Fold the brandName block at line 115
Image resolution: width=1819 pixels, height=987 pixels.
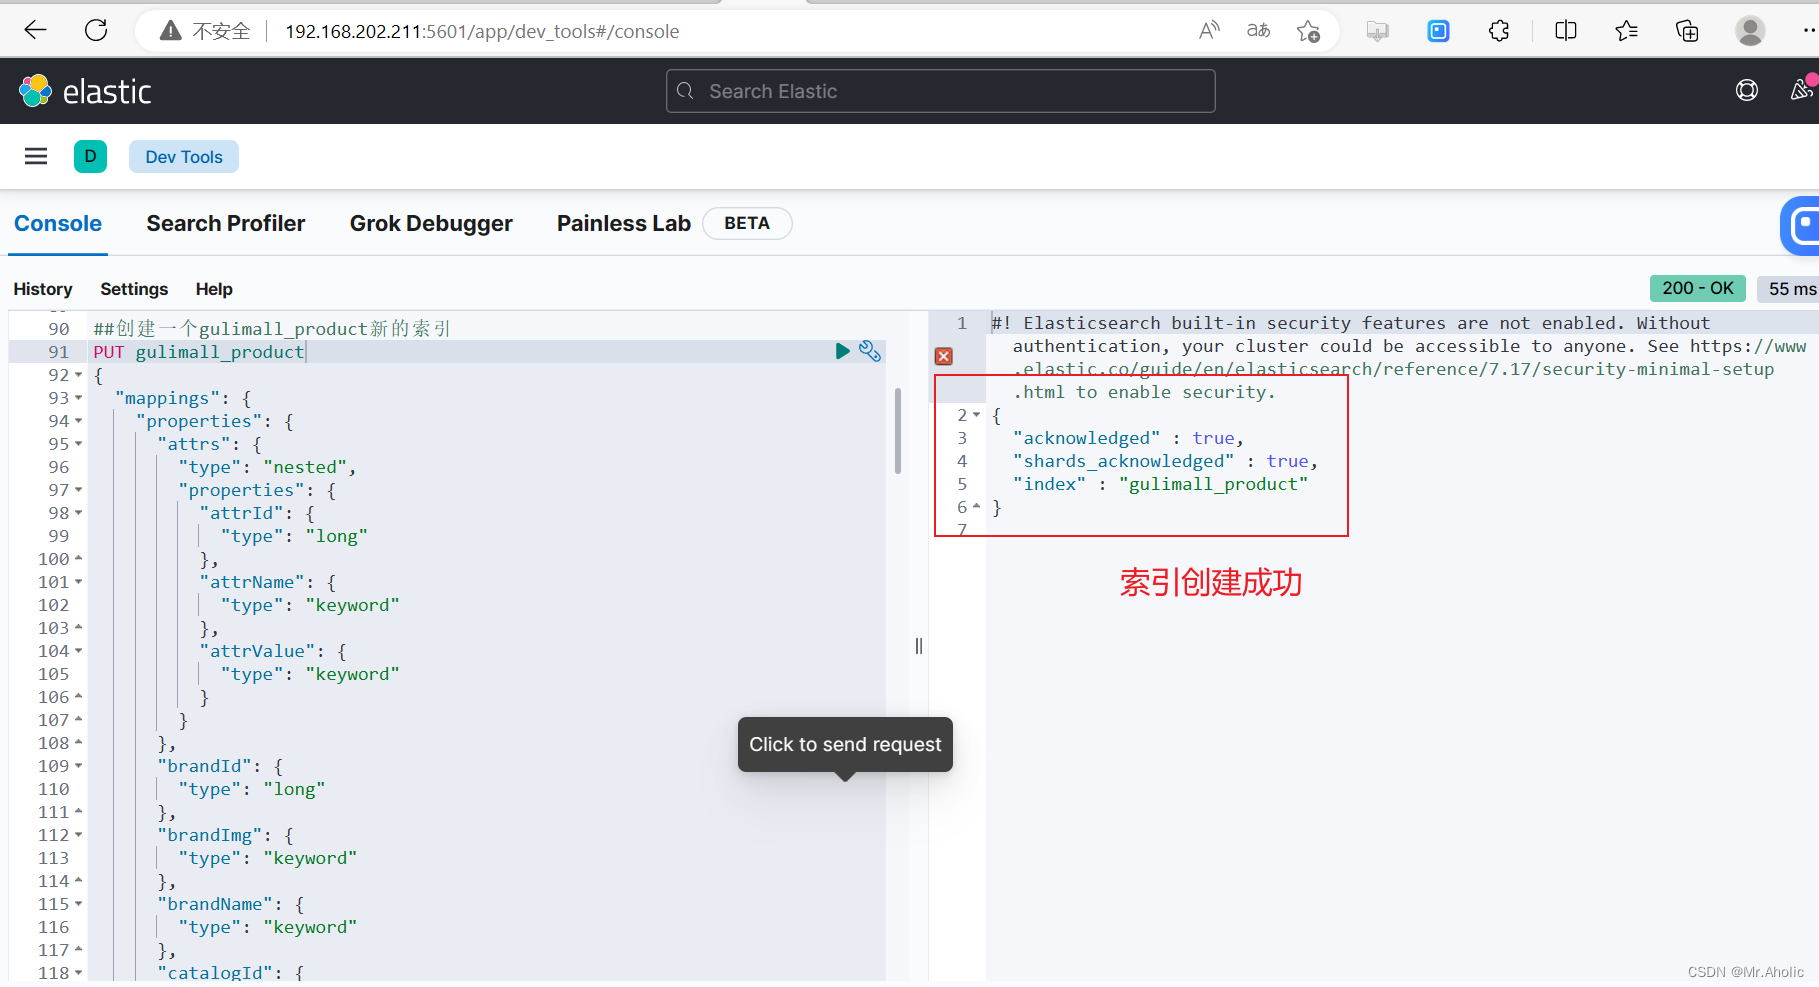coord(79,904)
